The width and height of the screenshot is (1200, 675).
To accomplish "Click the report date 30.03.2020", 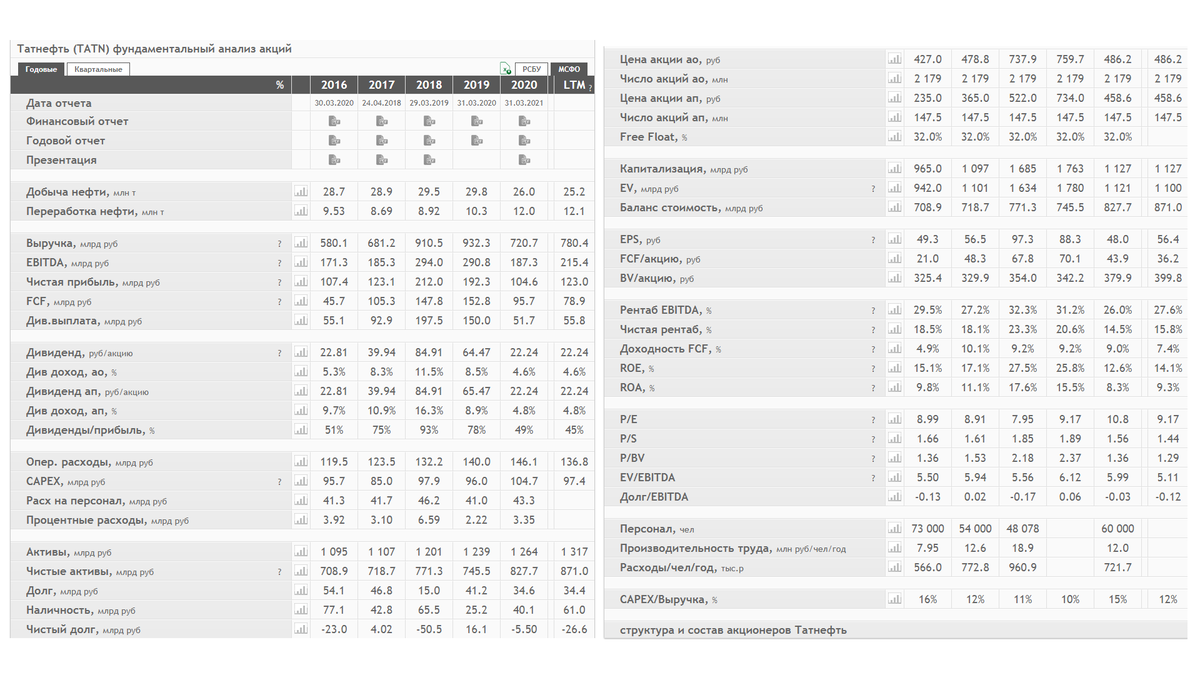I will [333, 103].
